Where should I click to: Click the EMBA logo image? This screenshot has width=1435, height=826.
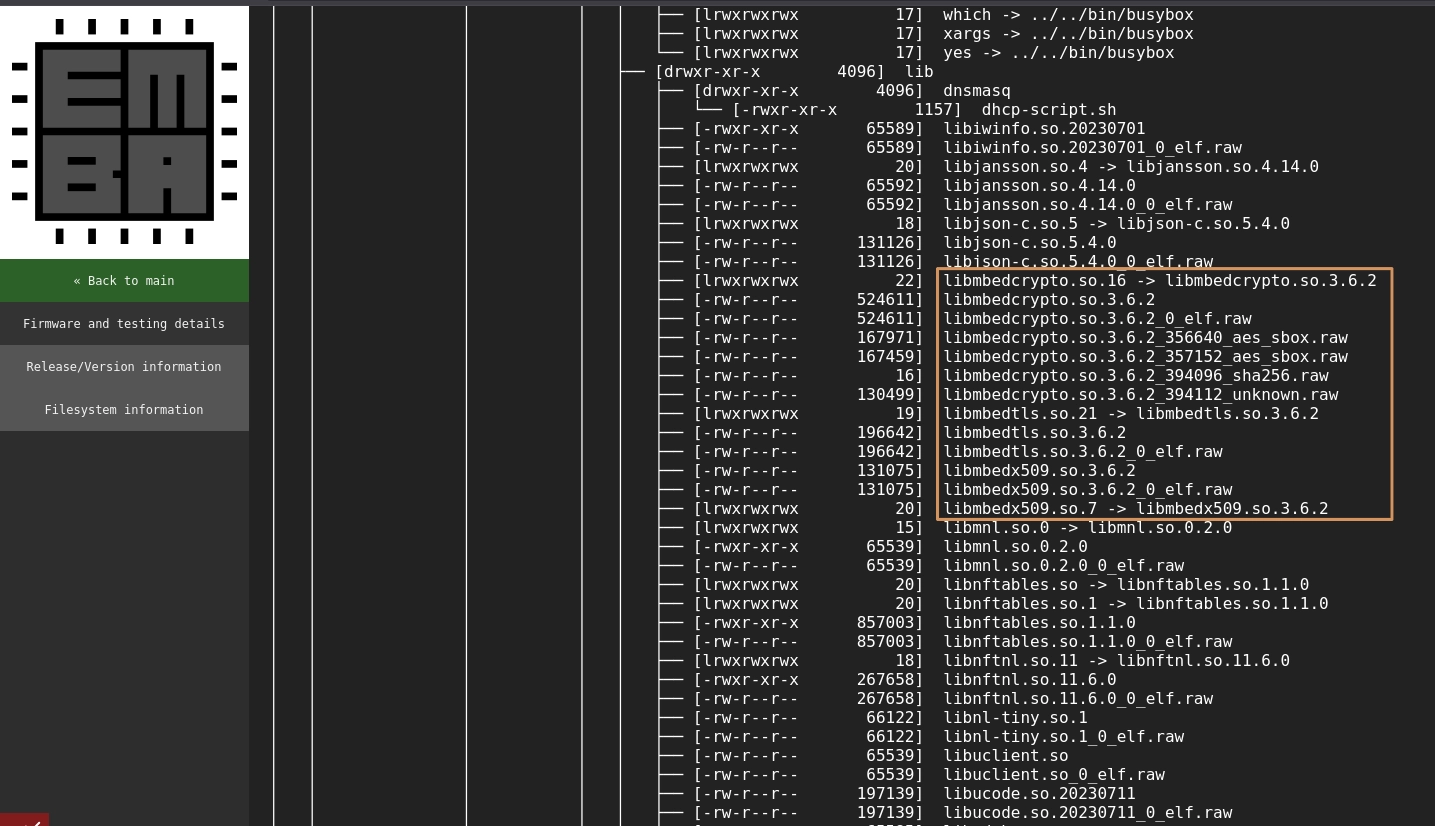124,131
